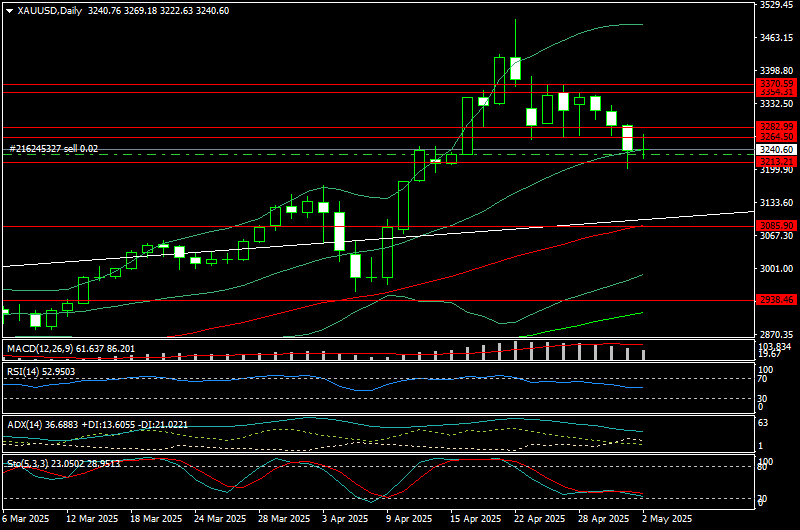
Task: Open the chart menu triangle beside XAUUSD,Daily
Action: click(x=10, y=11)
